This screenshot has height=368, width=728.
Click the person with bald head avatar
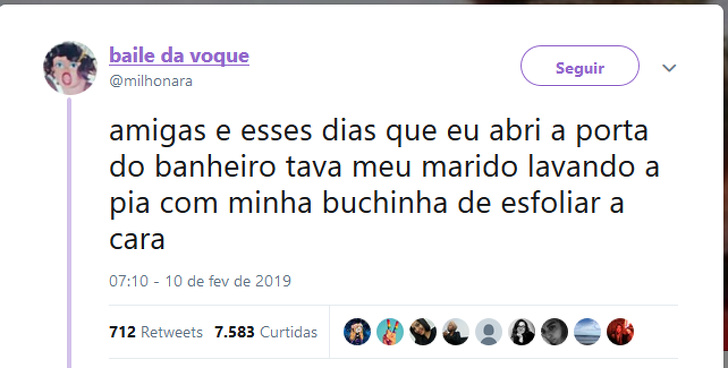(x=456, y=332)
